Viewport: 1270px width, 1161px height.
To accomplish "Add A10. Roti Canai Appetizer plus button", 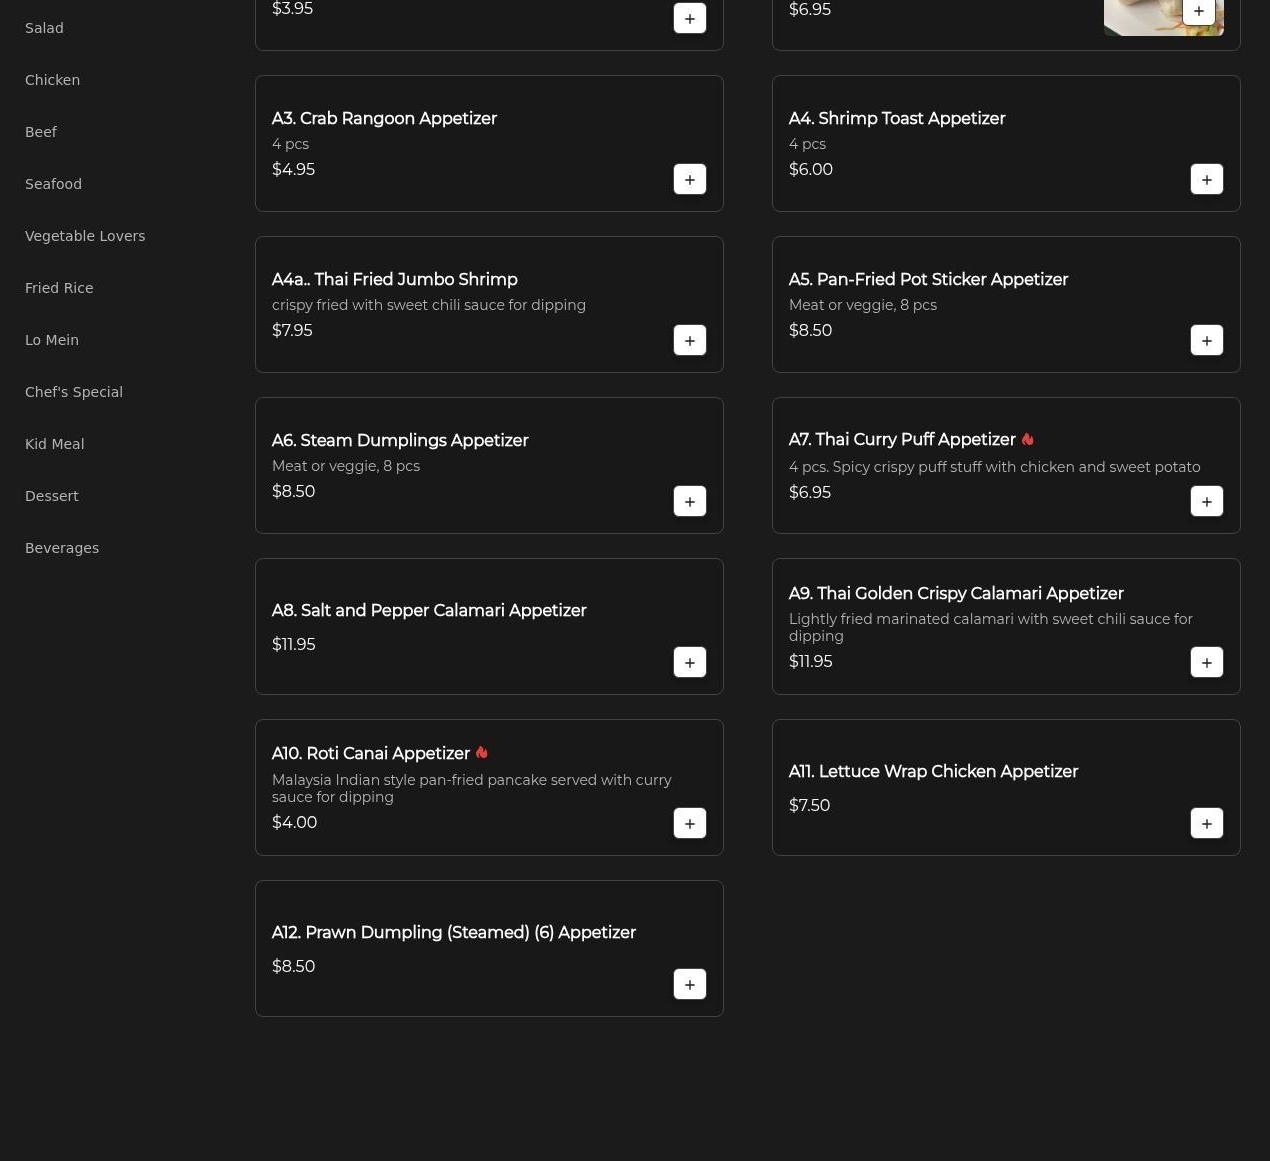I will [690, 823].
